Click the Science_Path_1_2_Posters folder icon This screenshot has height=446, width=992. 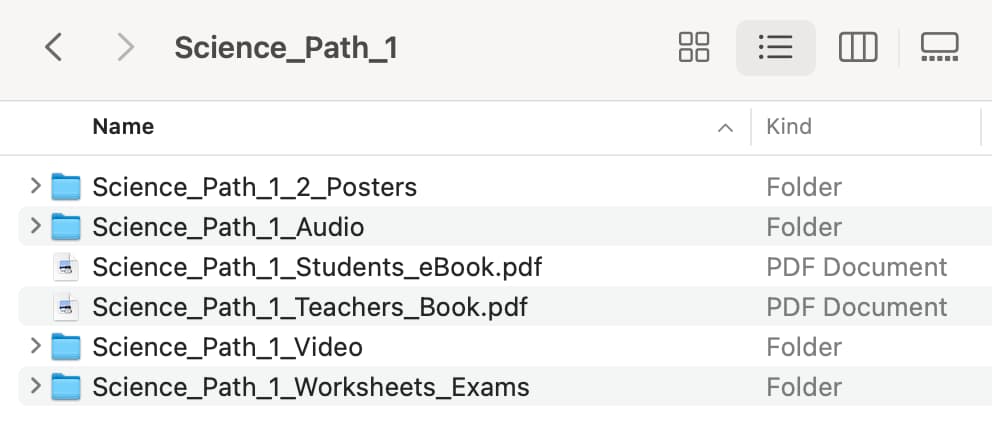point(66,187)
